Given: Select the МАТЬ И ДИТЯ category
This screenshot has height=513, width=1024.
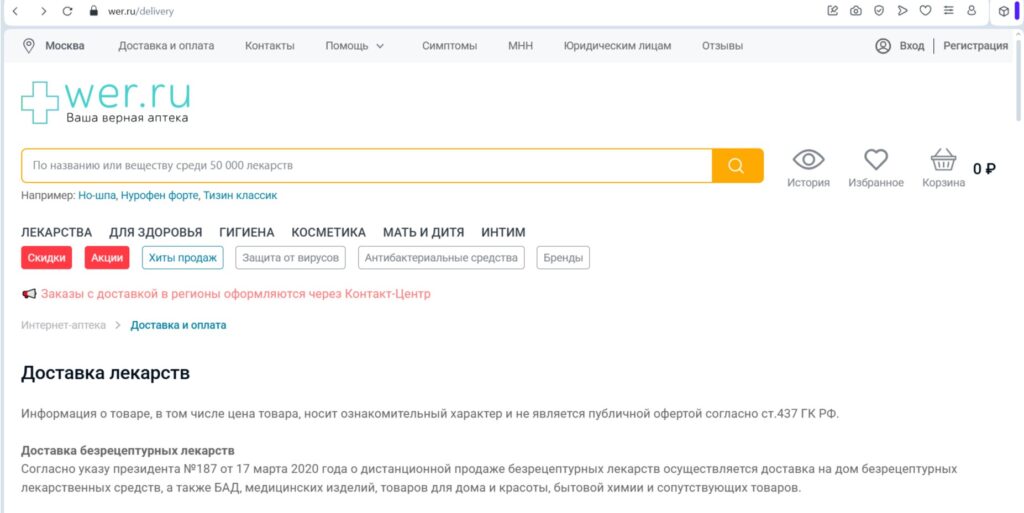Looking at the screenshot, I should [x=423, y=232].
